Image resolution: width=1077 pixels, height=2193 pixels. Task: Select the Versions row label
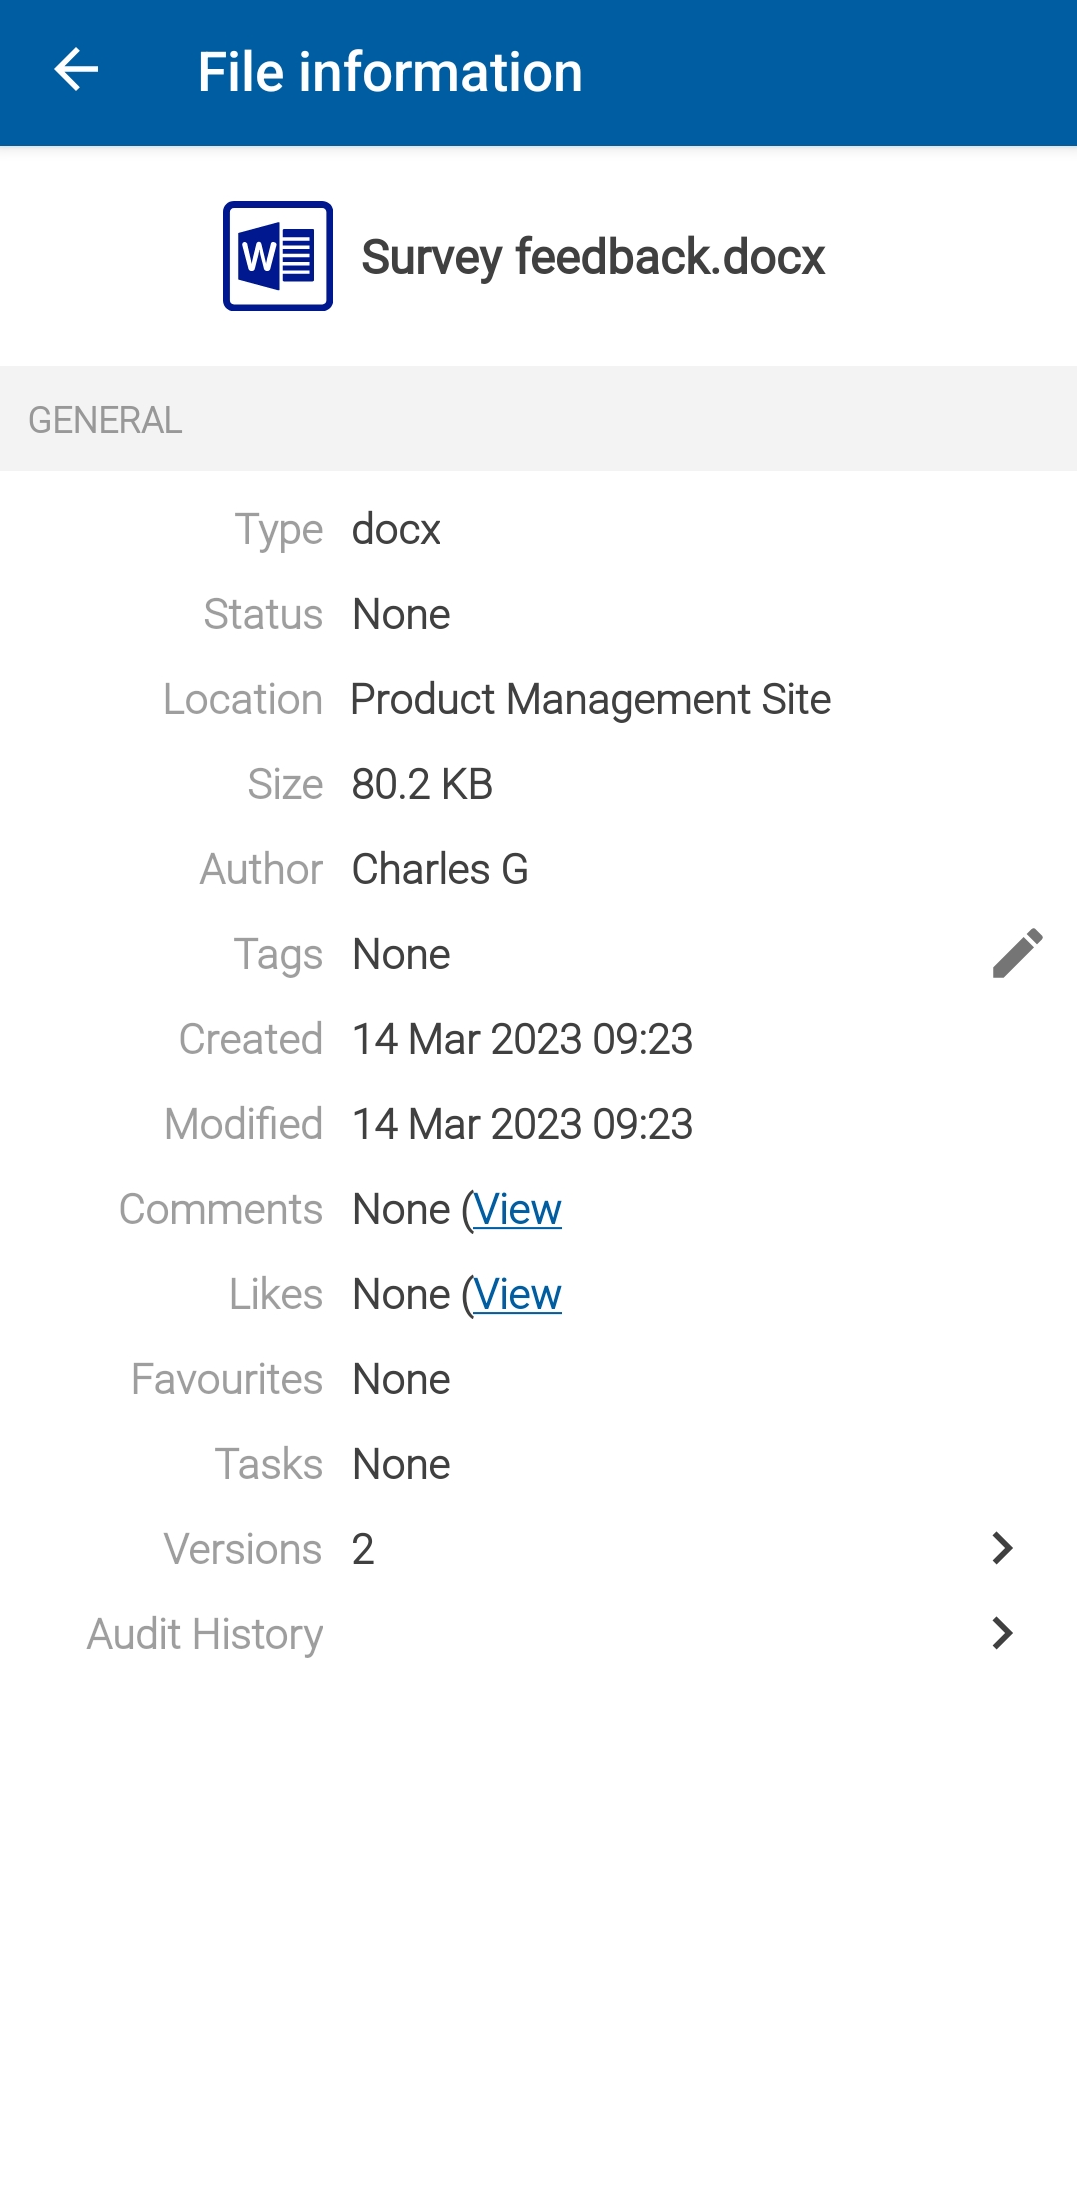coord(243,1549)
